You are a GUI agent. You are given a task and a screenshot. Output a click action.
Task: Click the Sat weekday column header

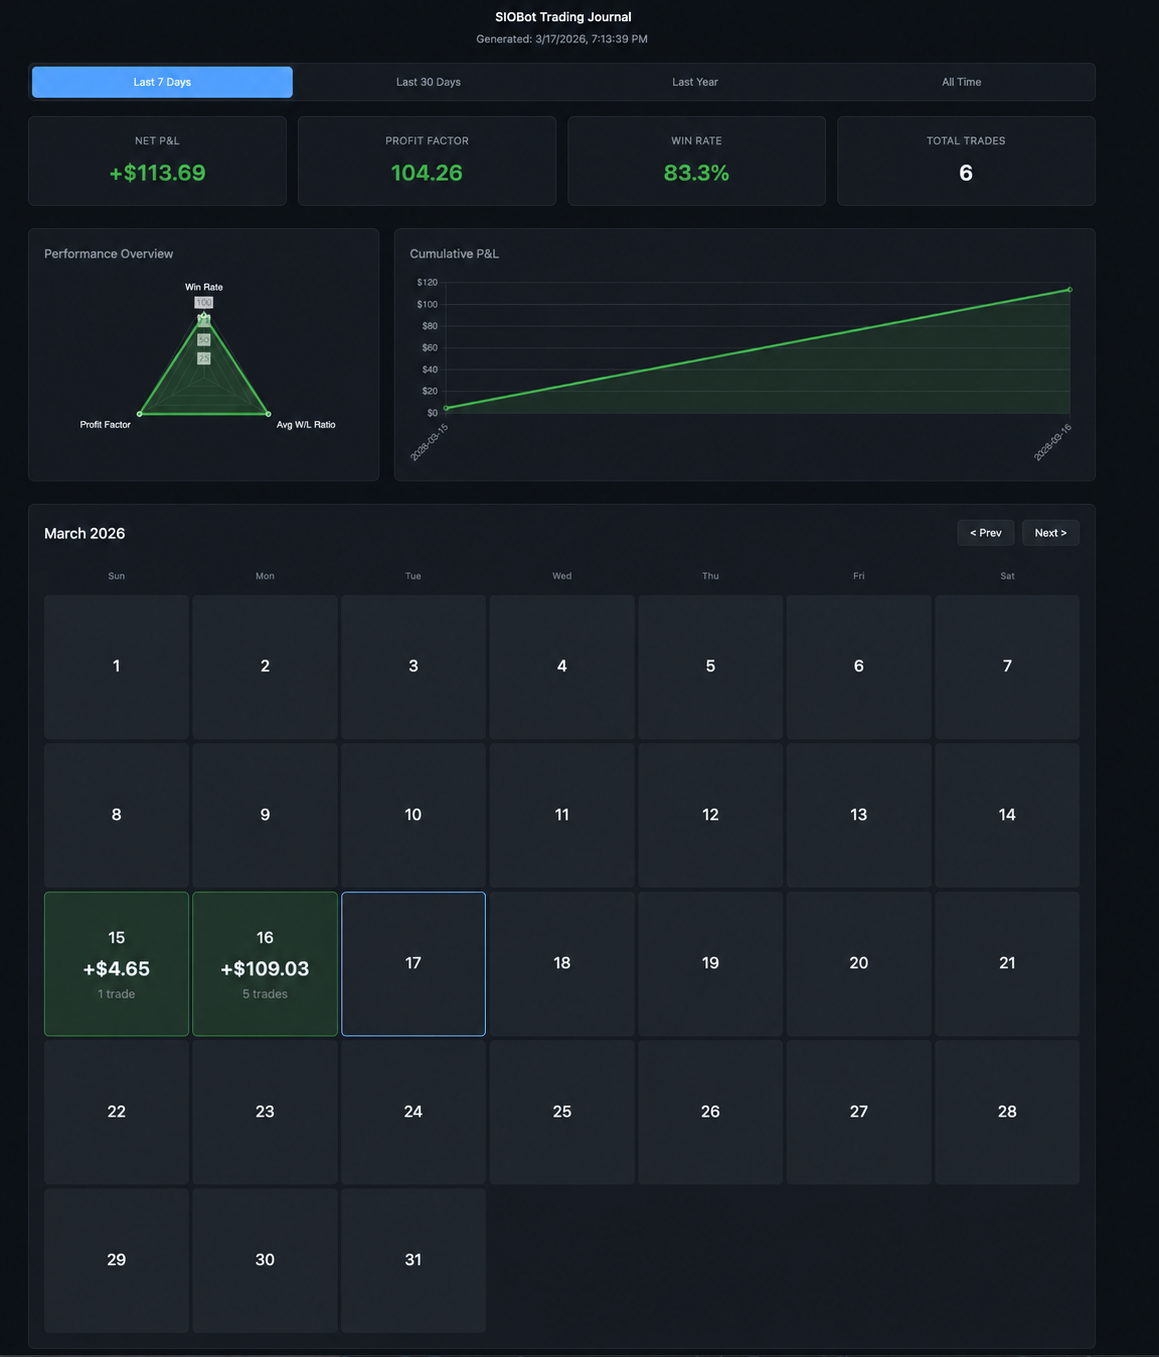point(1007,576)
